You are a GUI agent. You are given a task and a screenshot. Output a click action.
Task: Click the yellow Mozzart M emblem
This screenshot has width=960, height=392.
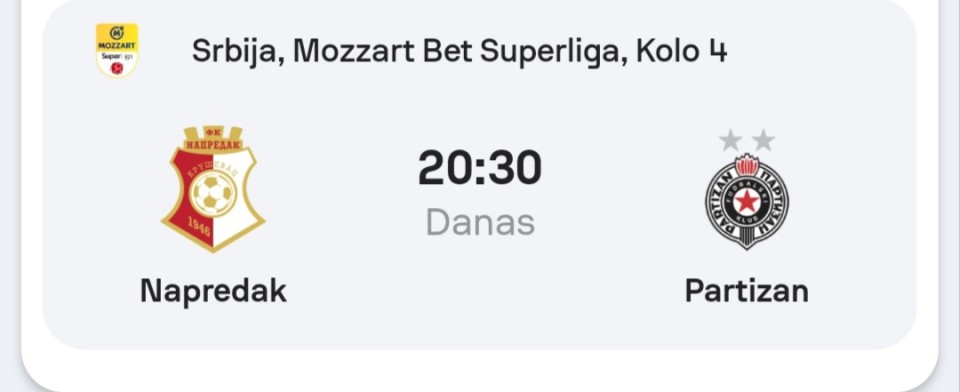[116, 32]
